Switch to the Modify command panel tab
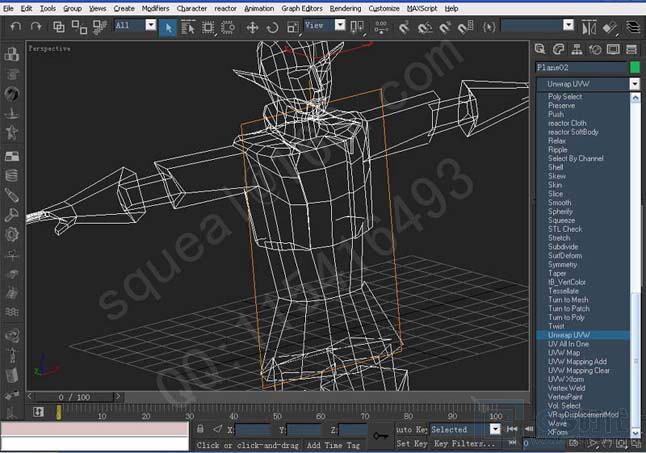Image resolution: width=646 pixels, height=453 pixels. (x=558, y=49)
